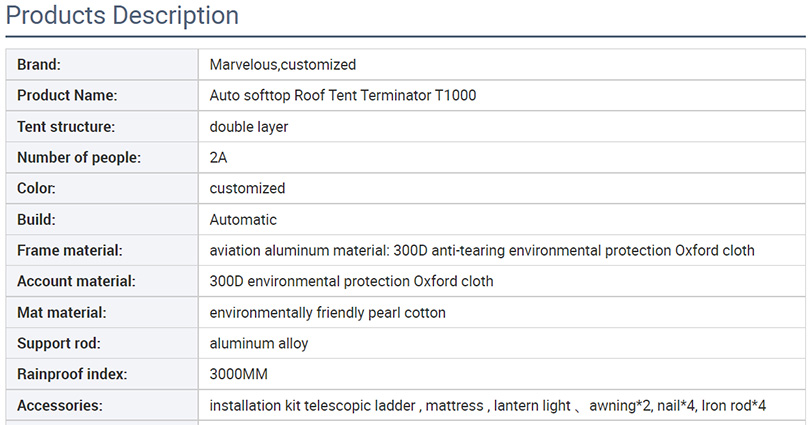Select the aviation aluminum material description
This screenshot has height=425, width=810.
[x=481, y=250]
